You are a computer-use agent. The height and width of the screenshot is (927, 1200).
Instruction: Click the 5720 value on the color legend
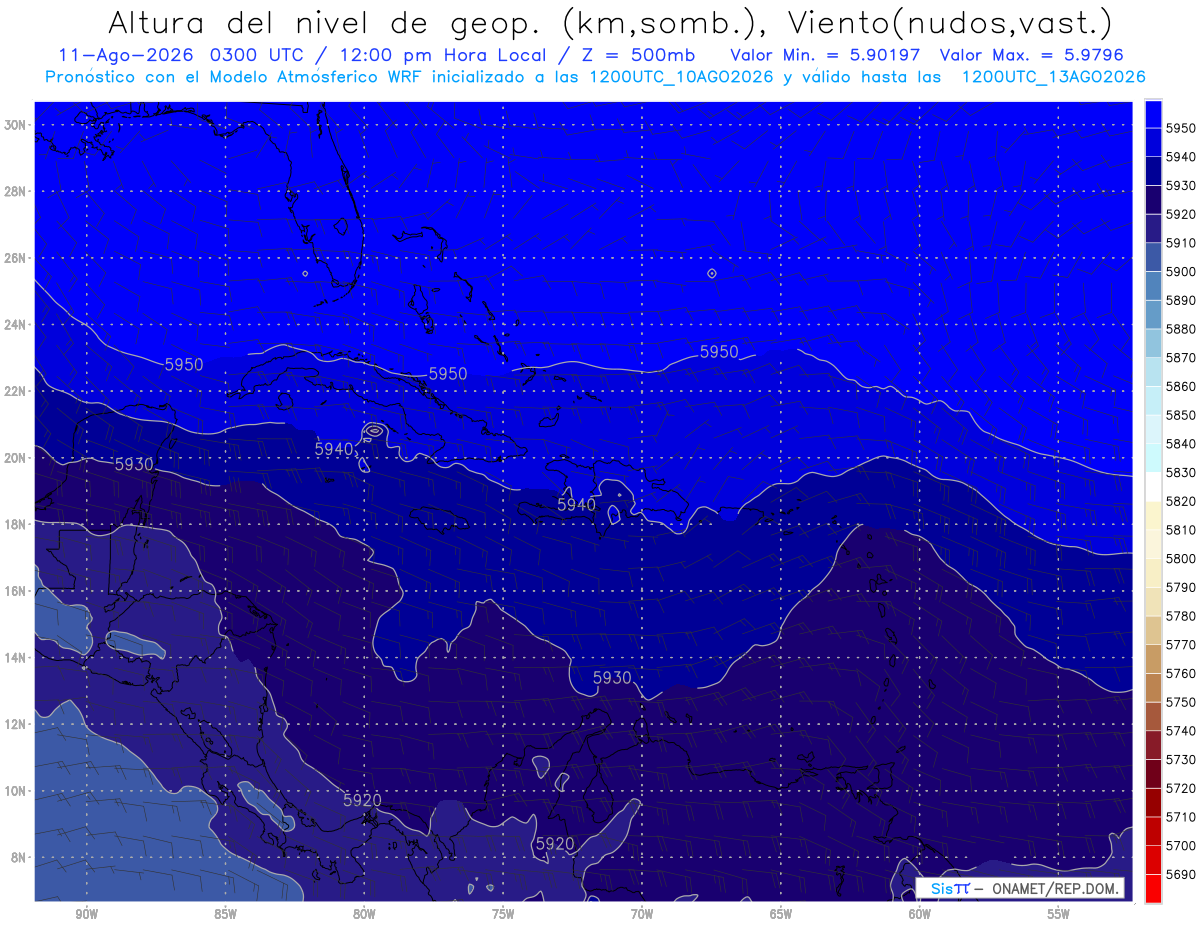(1180, 788)
